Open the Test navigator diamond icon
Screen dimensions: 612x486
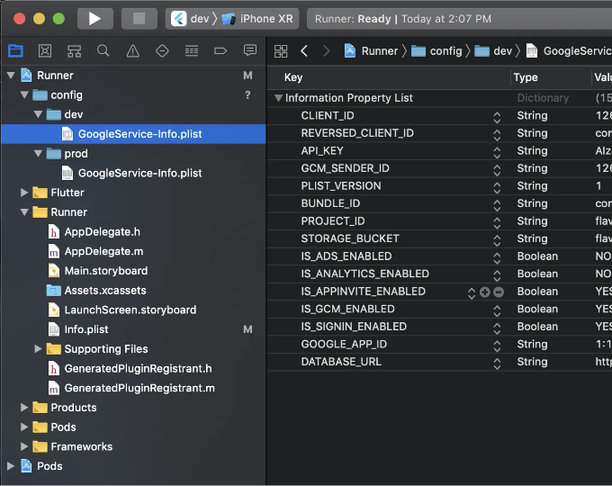click(162, 51)
